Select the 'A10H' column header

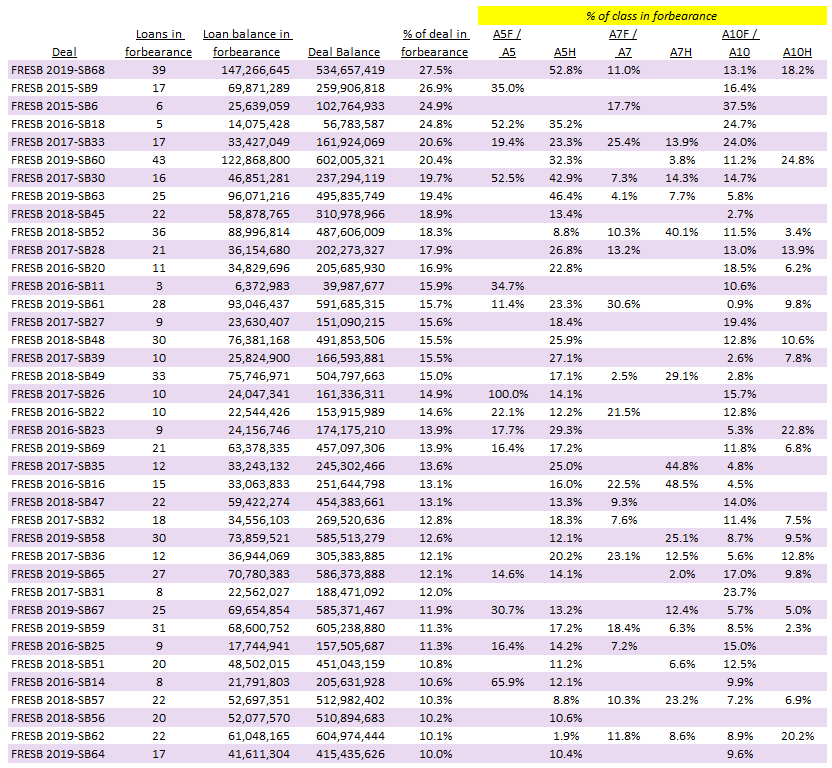pyautogui.click(x=797, y=52)
